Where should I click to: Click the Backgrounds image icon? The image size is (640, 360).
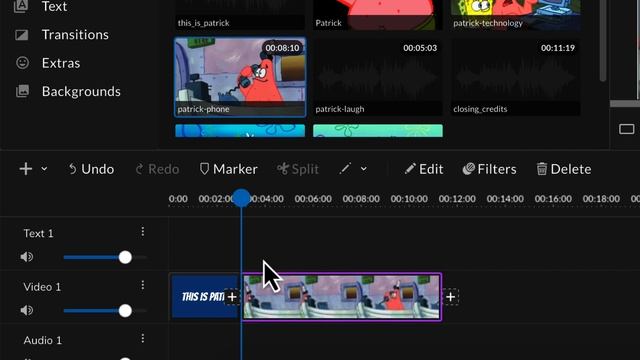point(22,91)
